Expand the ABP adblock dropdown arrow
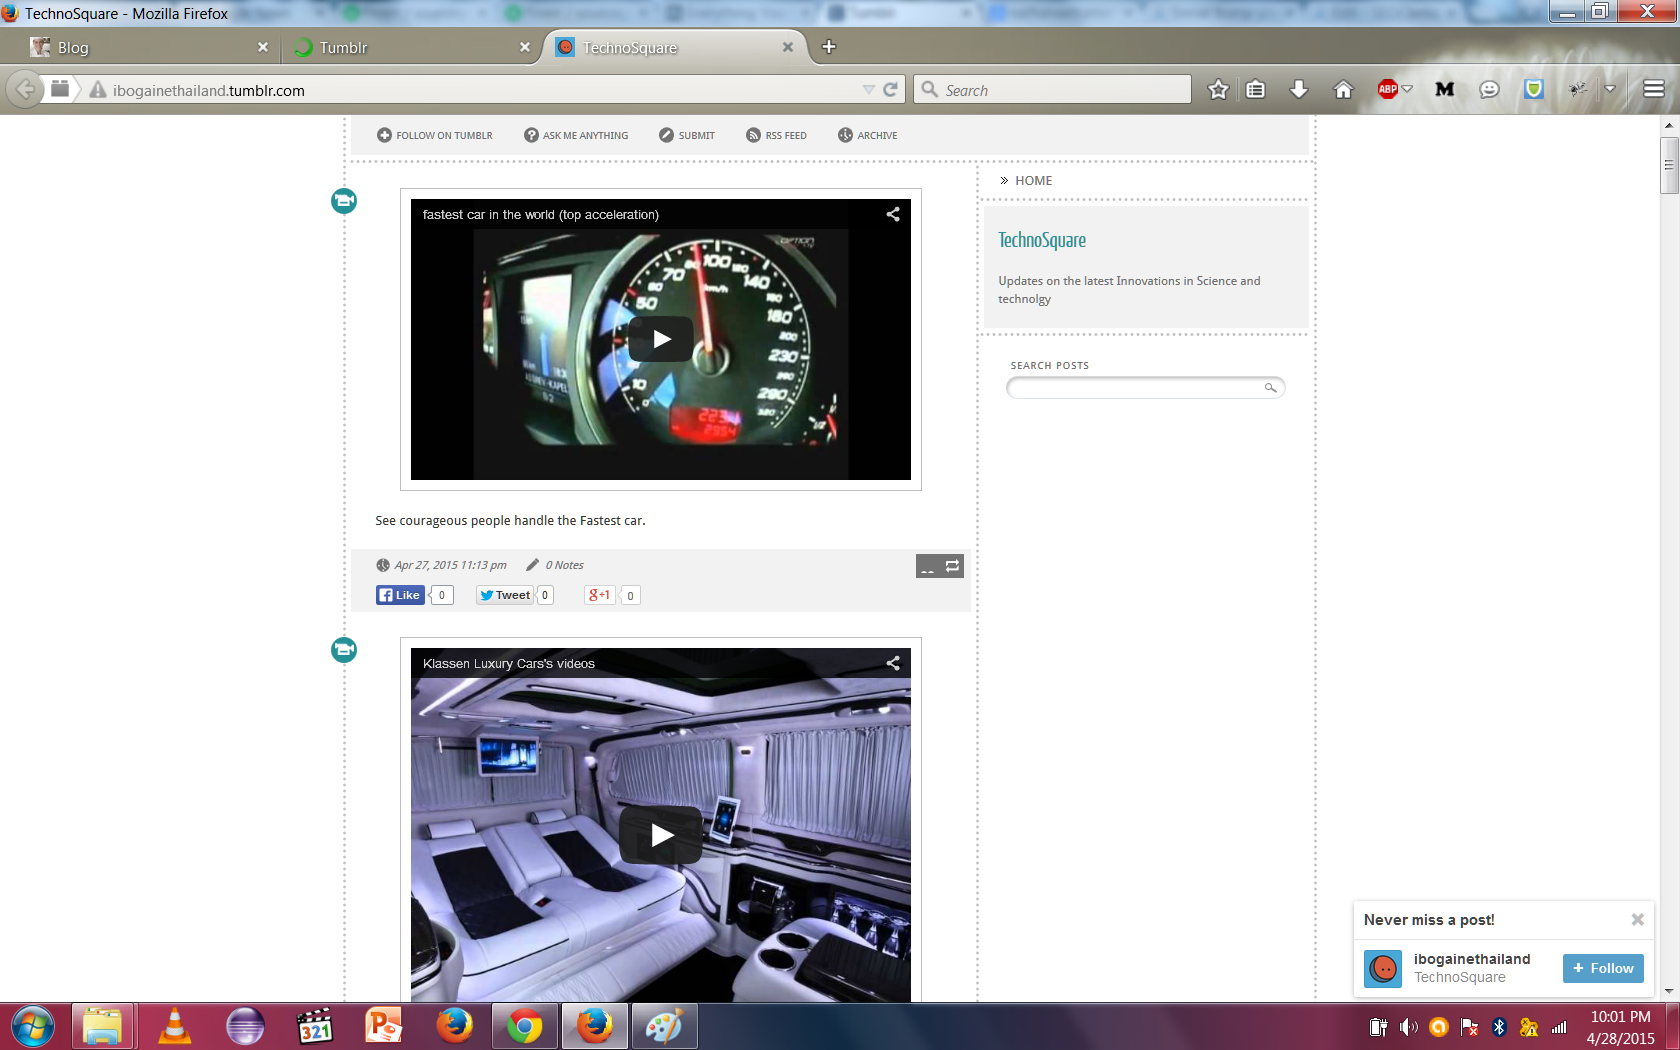 click(1406, 89)
